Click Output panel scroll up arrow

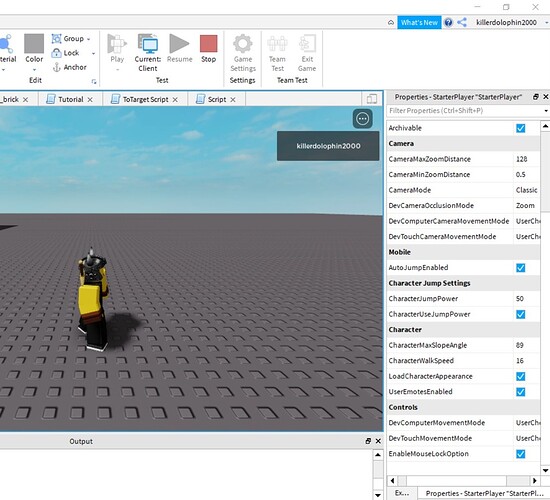tap(378, 455)
